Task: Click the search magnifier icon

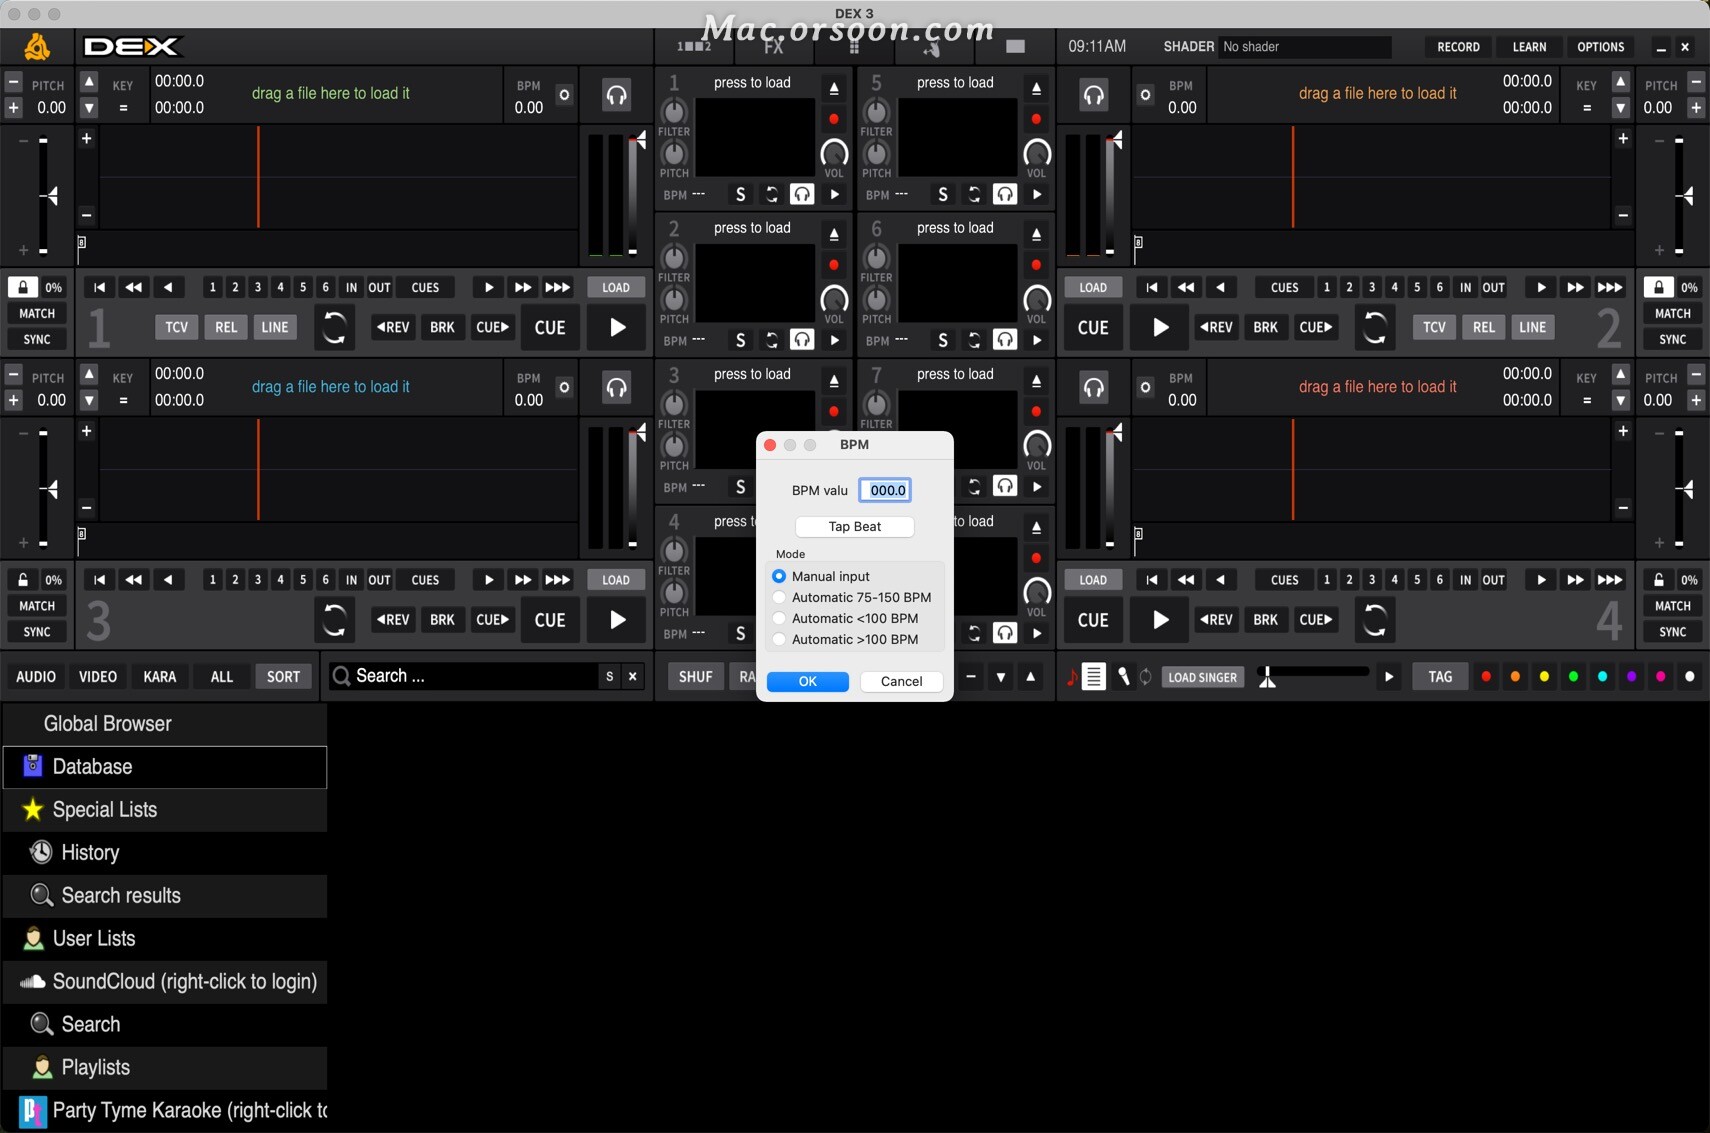Action: click(x=341, y=676)
